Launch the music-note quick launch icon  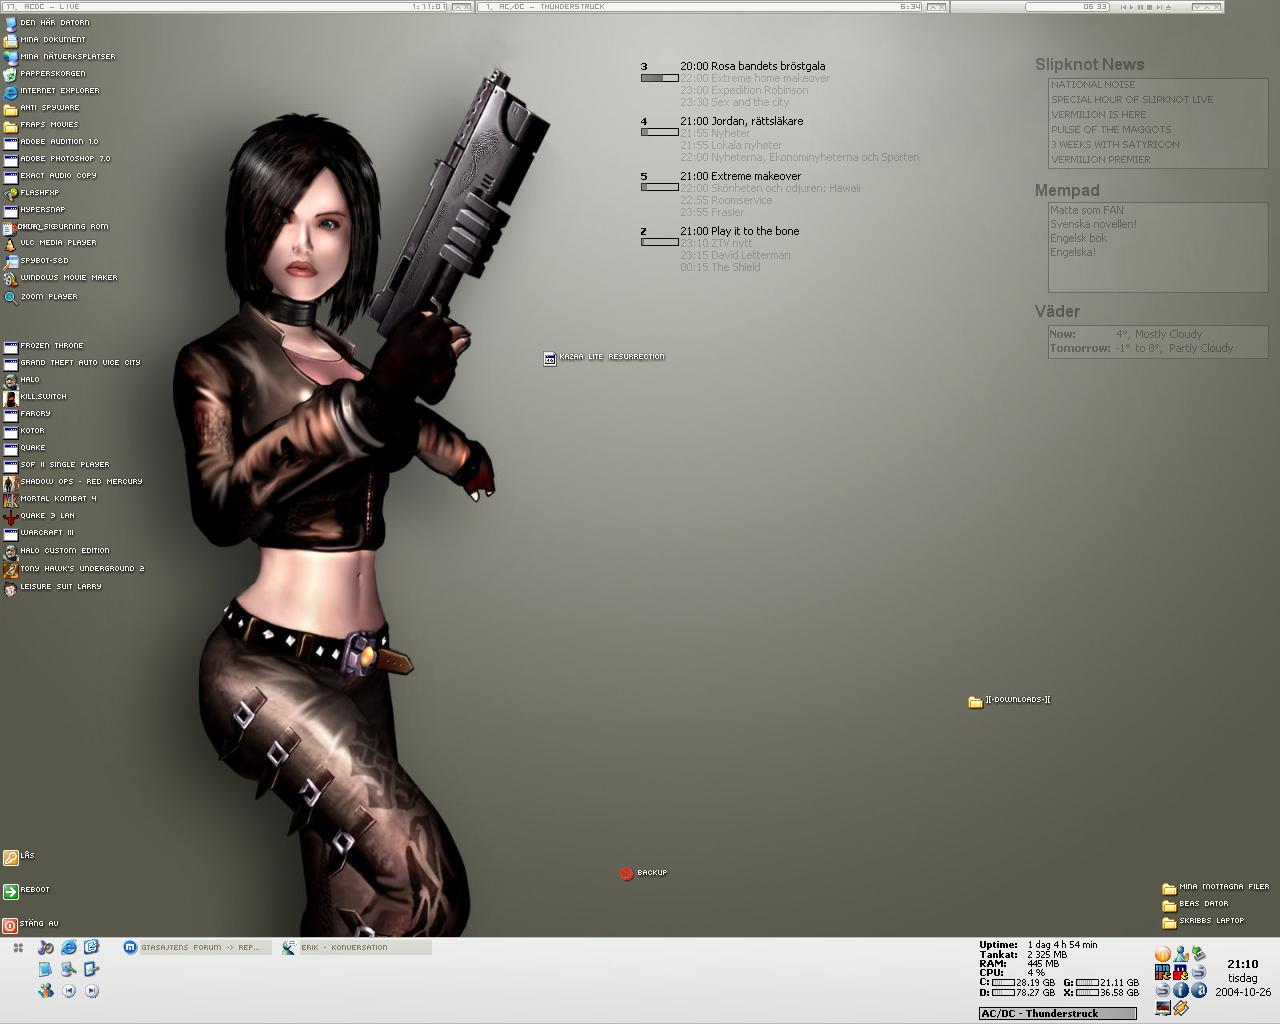pyautogui.click(x=46, y=947)
